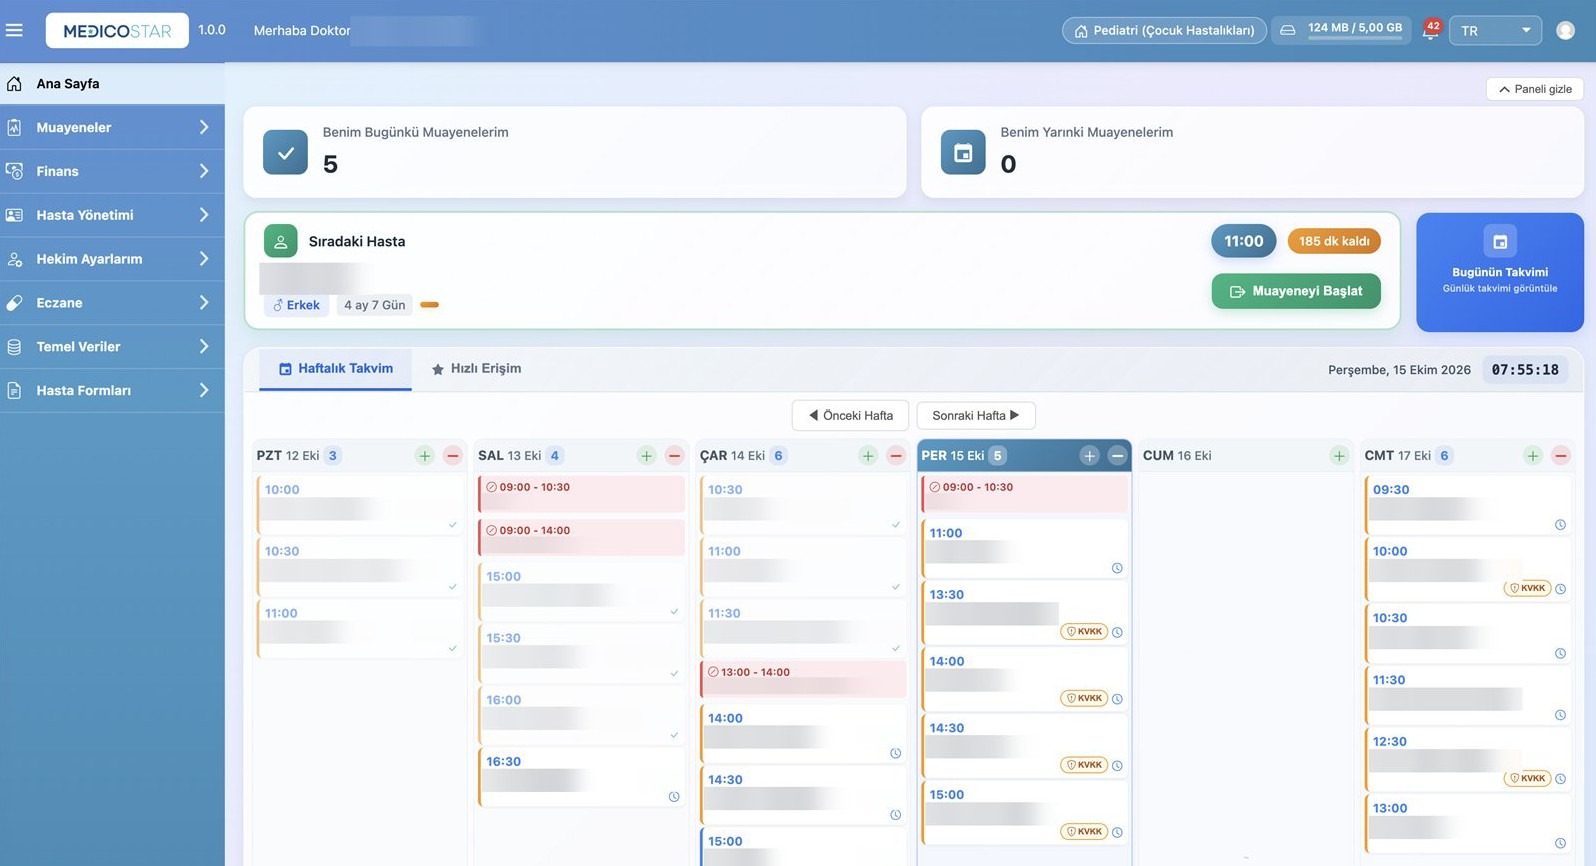Switch to Haftalık Takvim tab

pos(335,369)
